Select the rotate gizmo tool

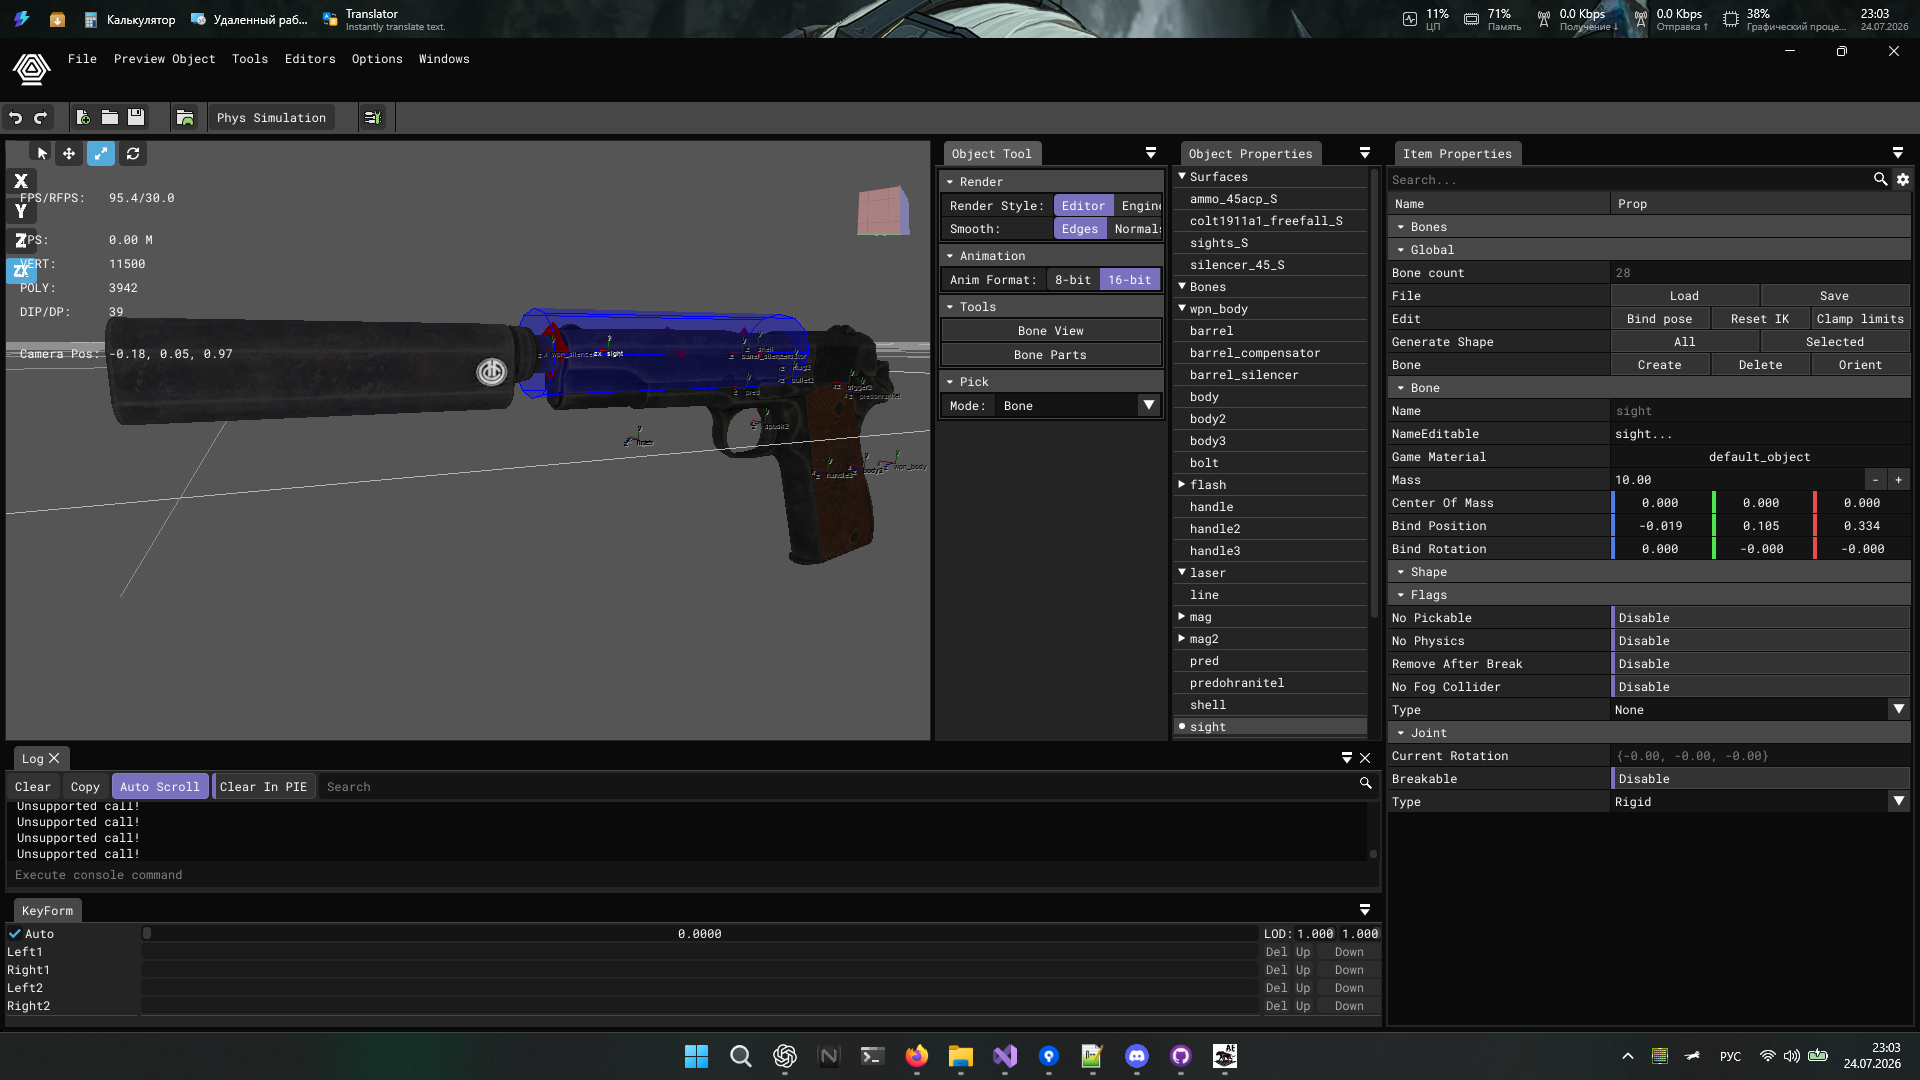133,153
